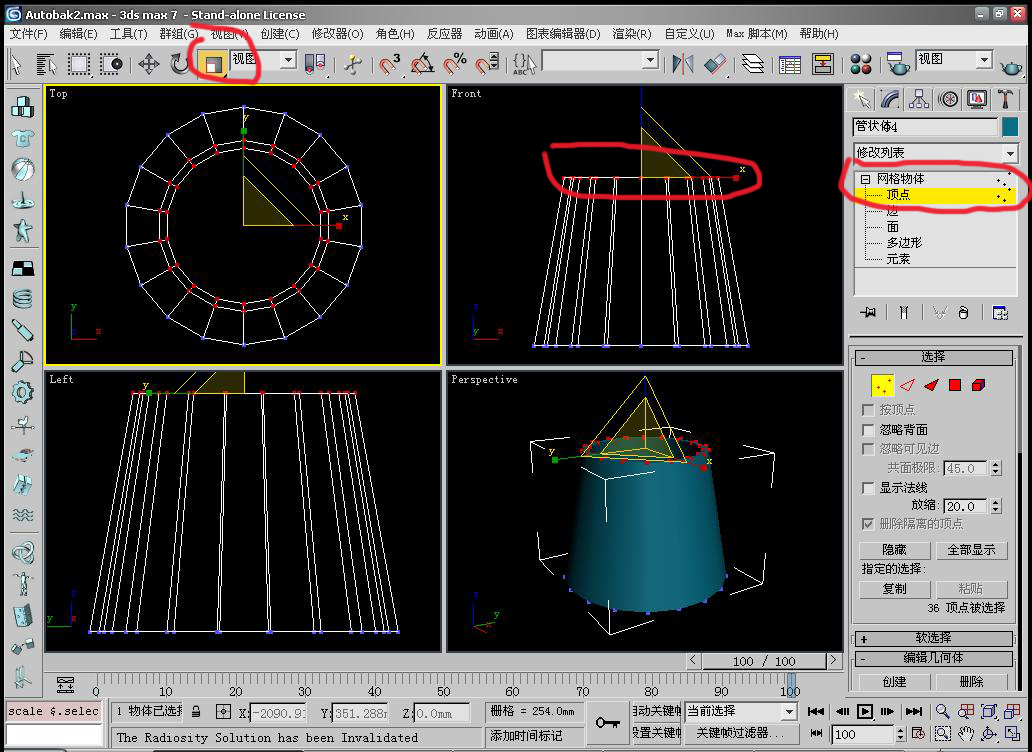This screenshot has height=752, width=1032.
Task: Click the 隐藏 button
Action: [x=894, y=550]
